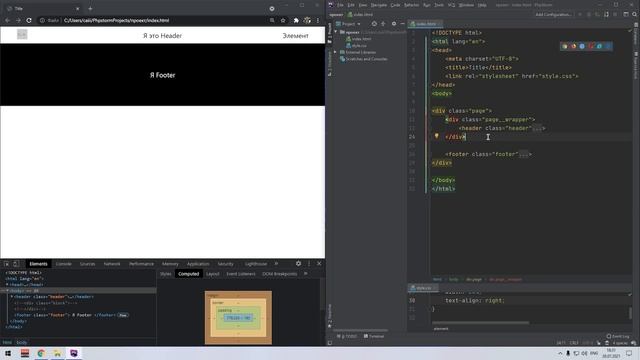Click zoom magnifier icon in address bar
The width and height of the screenshot is (640, 360).
point(272,20)
